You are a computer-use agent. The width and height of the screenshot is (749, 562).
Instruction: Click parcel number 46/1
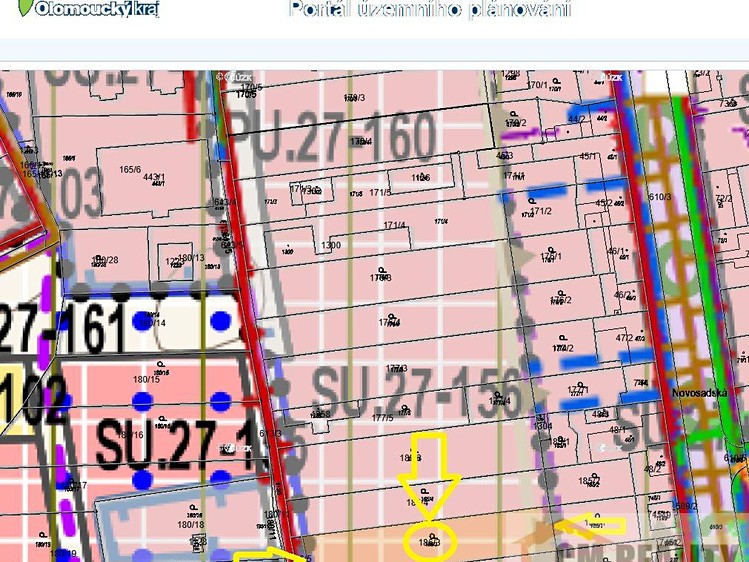tap(616, 251)
